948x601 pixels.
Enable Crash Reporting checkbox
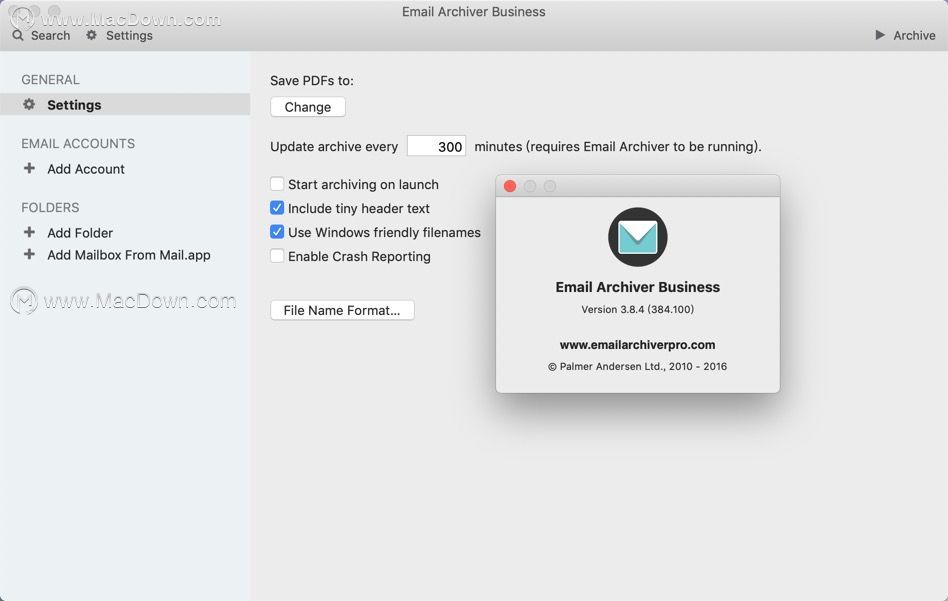pos(277,256)
